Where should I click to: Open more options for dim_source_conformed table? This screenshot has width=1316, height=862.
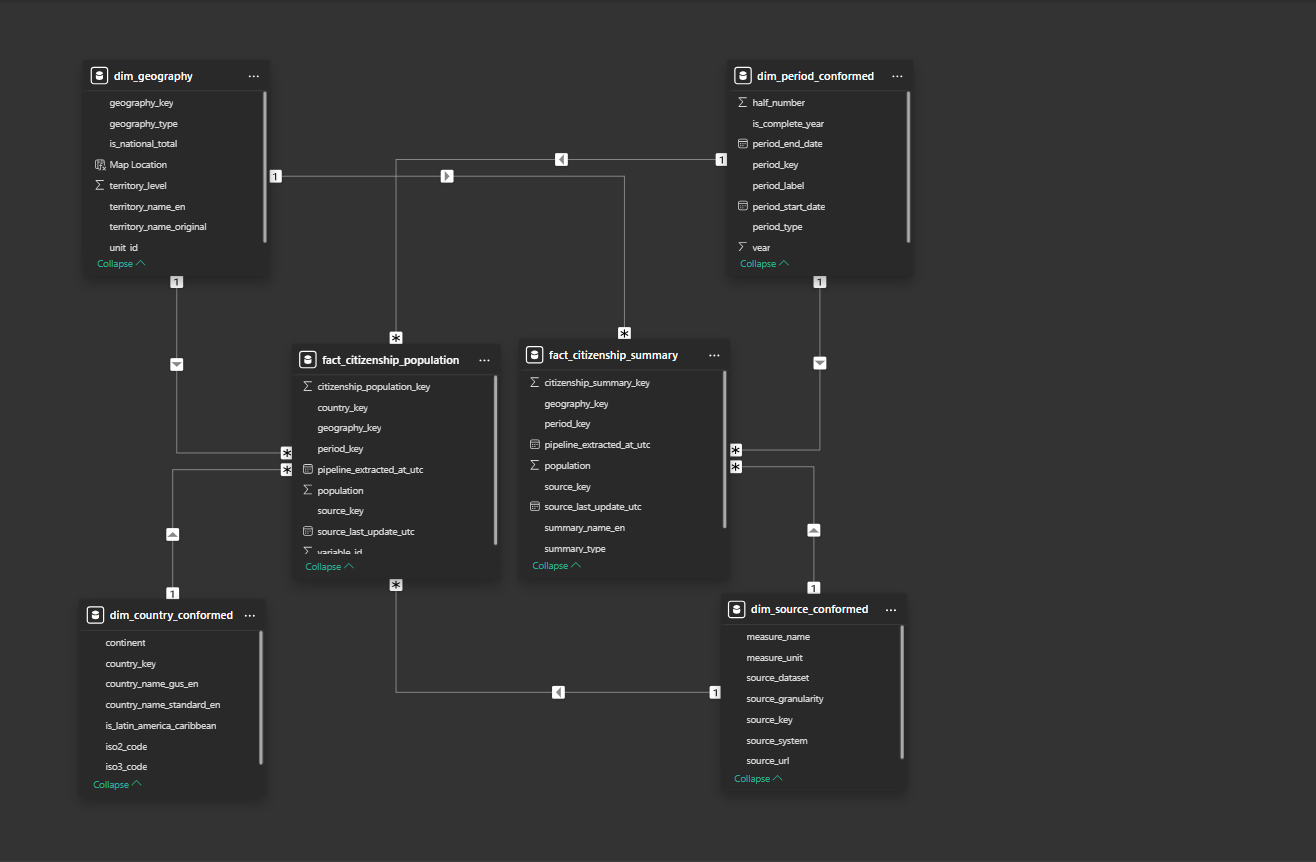pos(891,609)
